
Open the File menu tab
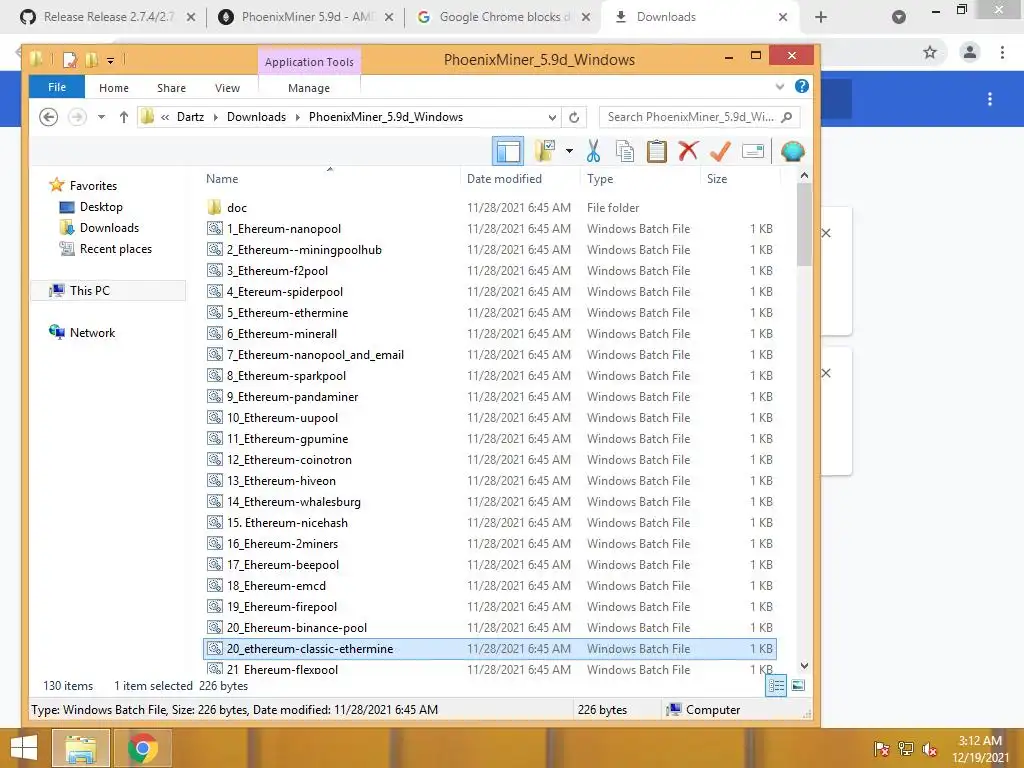(x=57, y=87)
